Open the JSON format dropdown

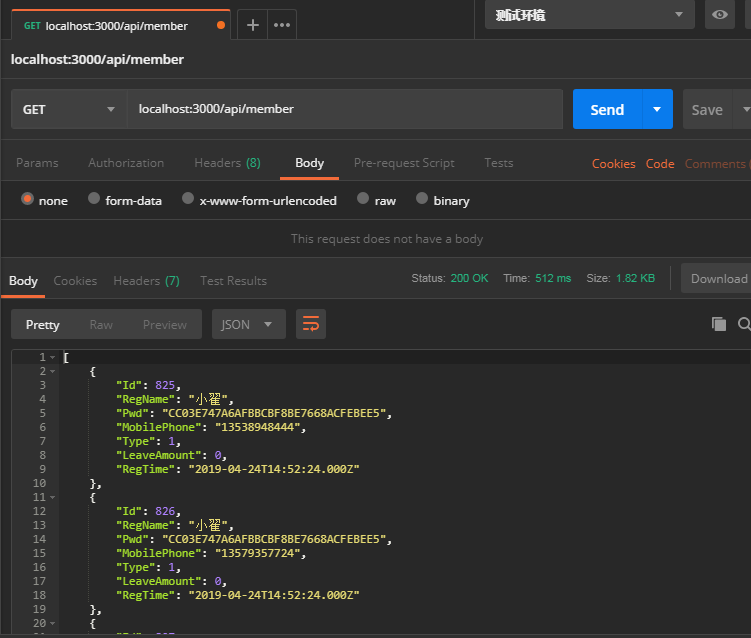(x=248, y=324)
